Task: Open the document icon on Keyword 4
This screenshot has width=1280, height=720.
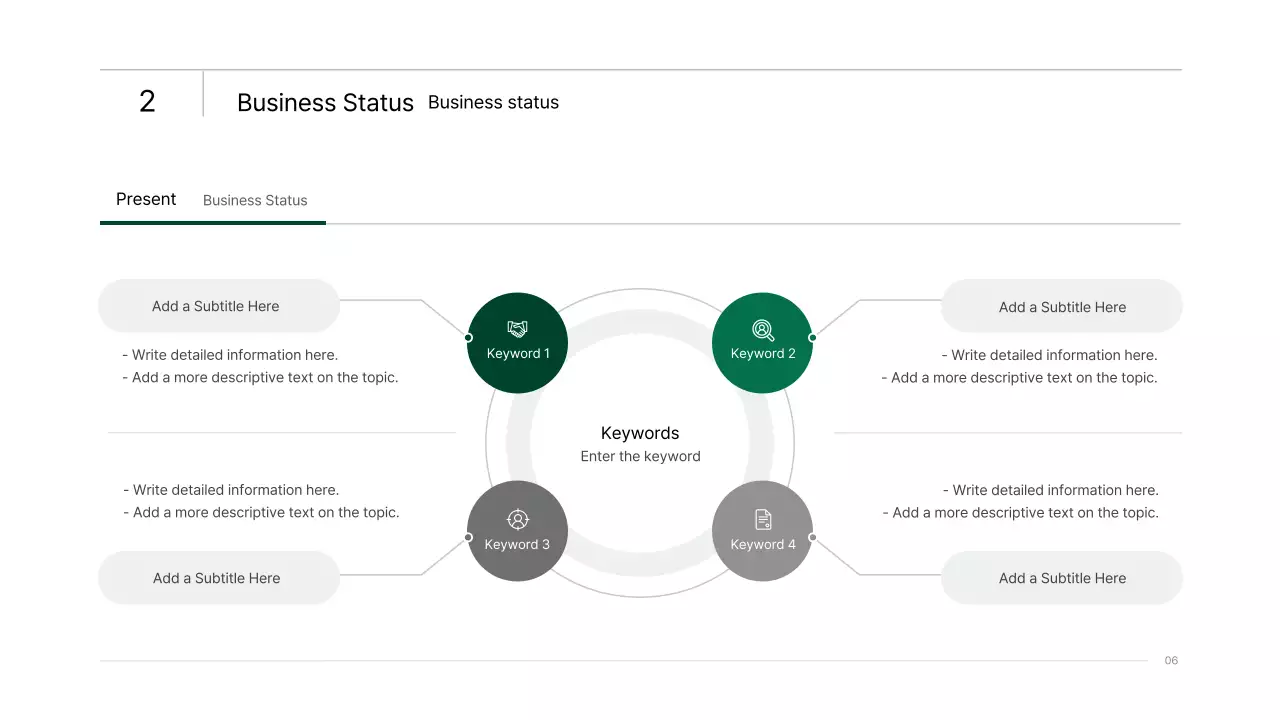Action: click(x=762, y=518)
